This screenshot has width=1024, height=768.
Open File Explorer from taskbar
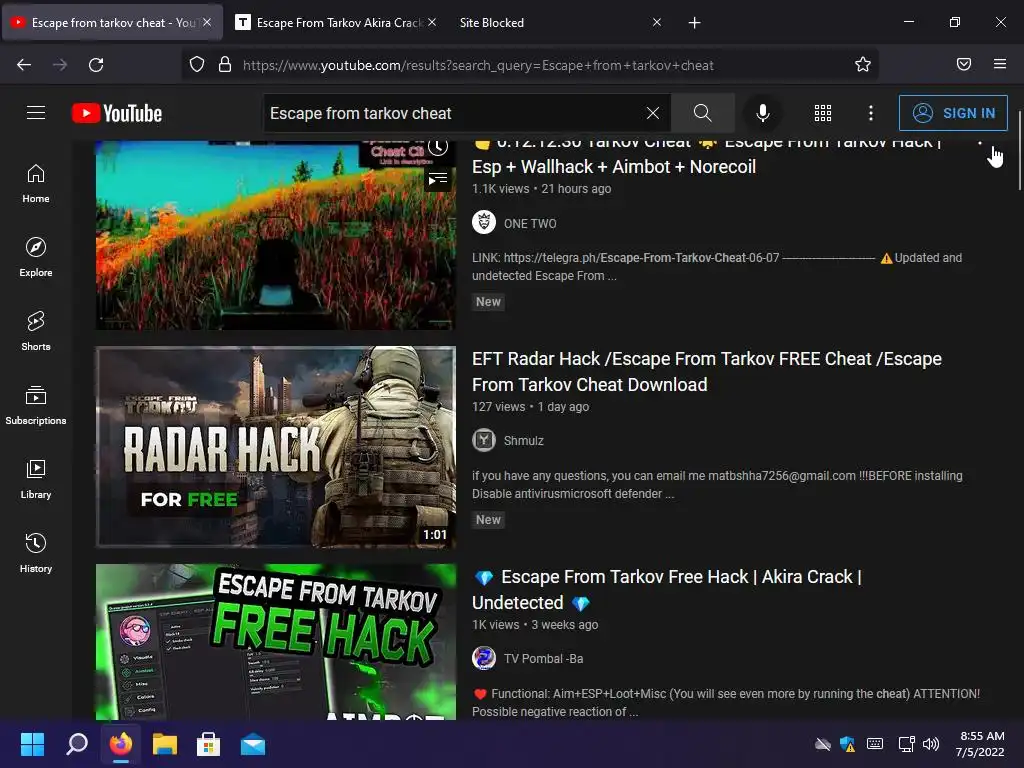165,744
